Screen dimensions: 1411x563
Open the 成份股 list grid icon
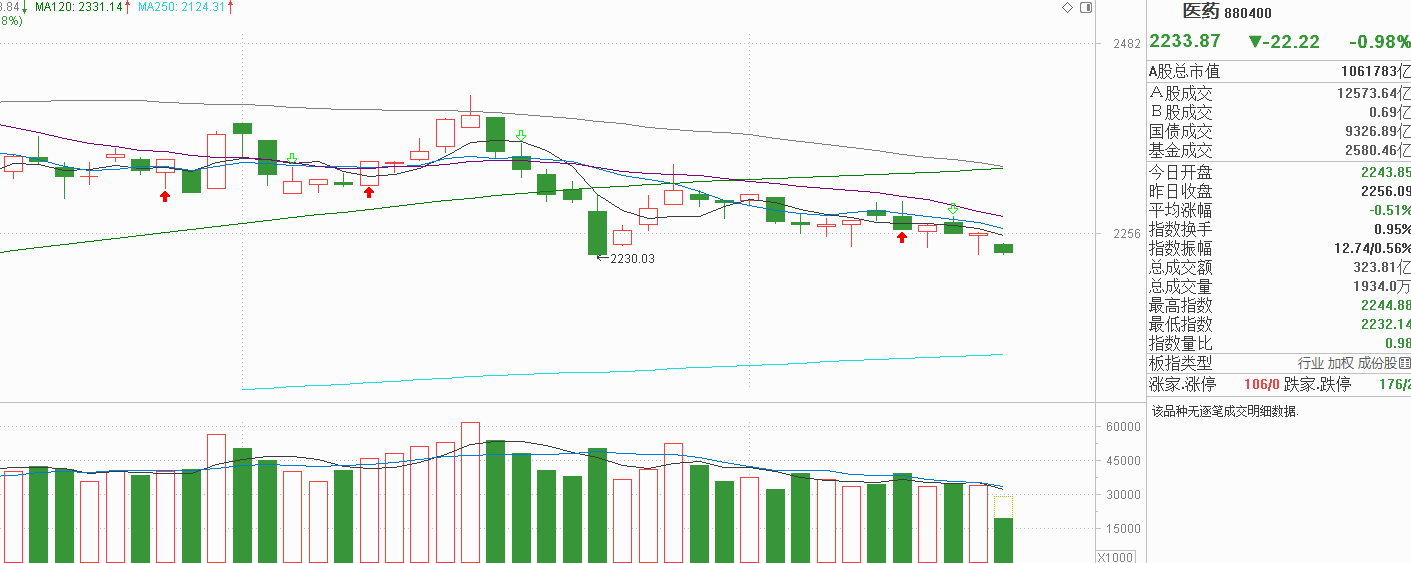(x=1405, y=363)
